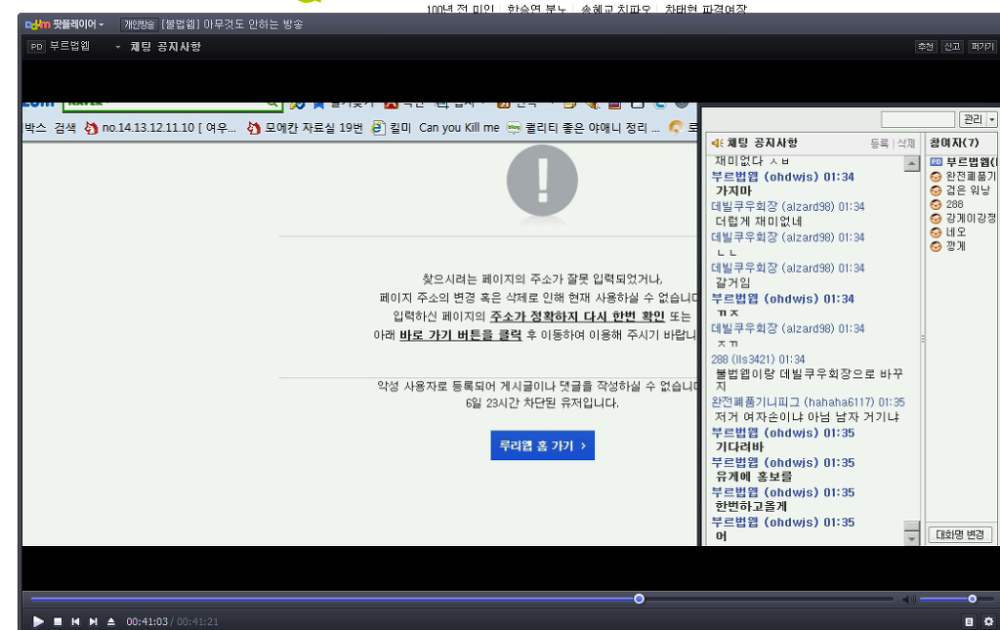Click the Stop playback icon
The width and height of the screenshot is (1000, 630).
57,622
